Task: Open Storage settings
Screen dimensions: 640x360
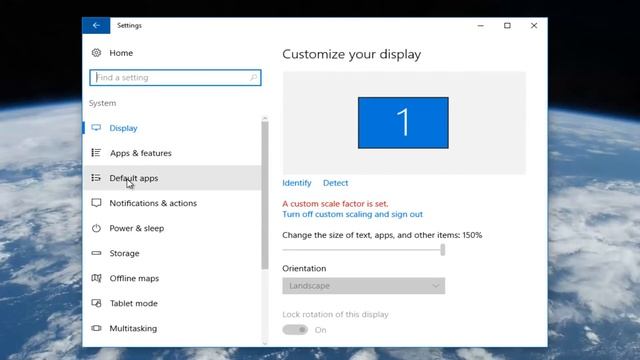Action: (x=171, y=253)
